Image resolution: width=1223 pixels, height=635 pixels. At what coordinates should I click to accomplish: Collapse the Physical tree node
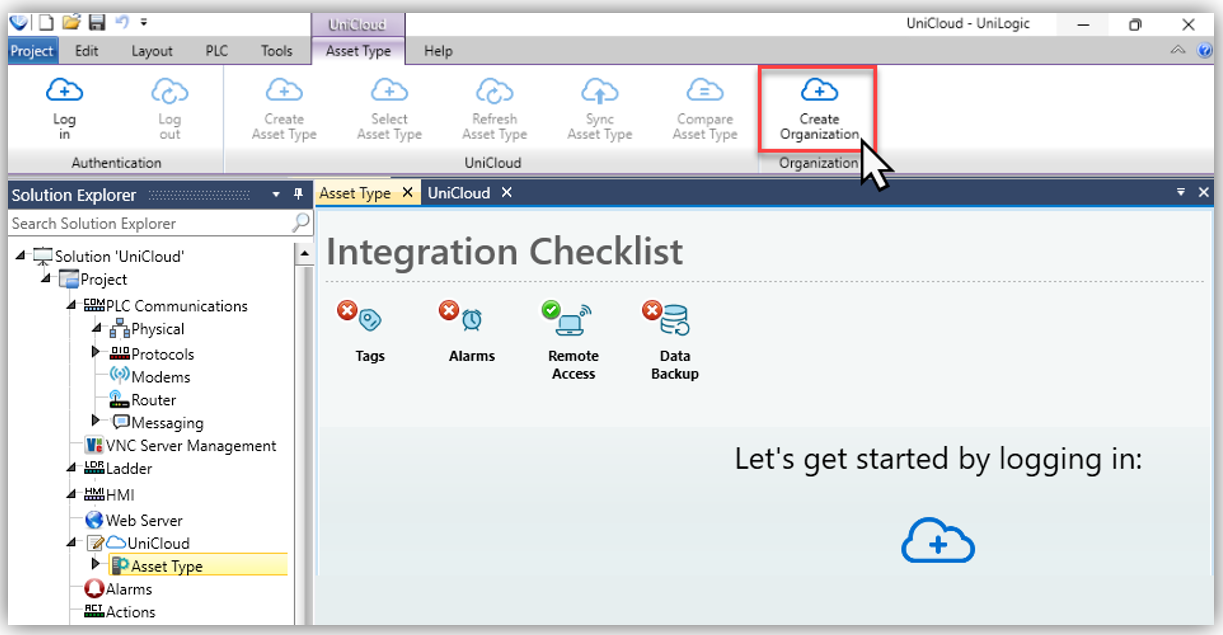click(97, 329)
